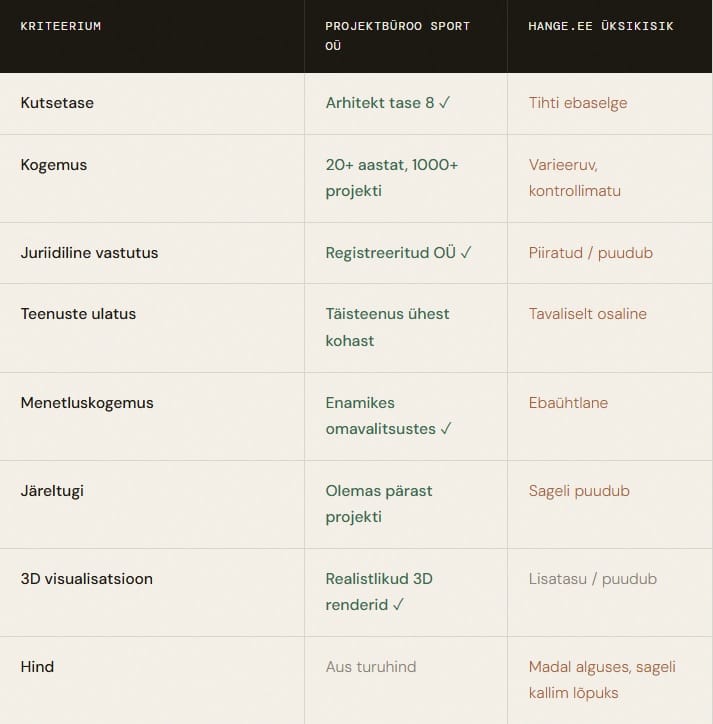Select the 3D visualisatsioon criterion
The height and width of the screenshot is (724, 713).
86,579
